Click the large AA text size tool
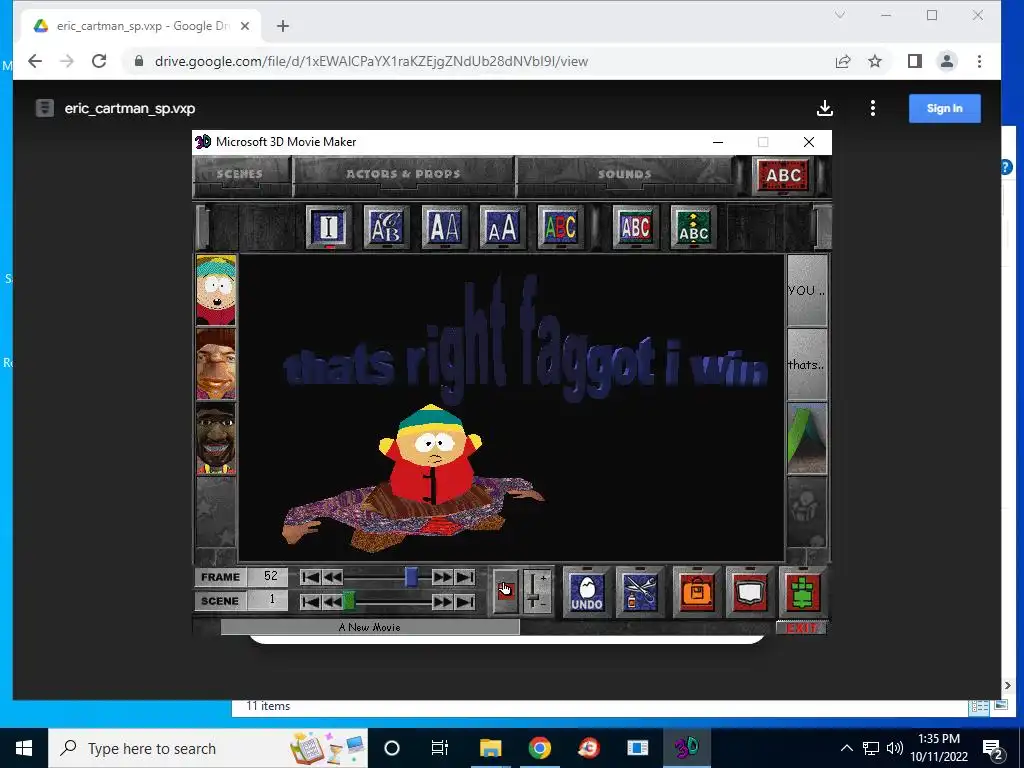The height and width of the screenshot is (768, 1024). point(444,227)
